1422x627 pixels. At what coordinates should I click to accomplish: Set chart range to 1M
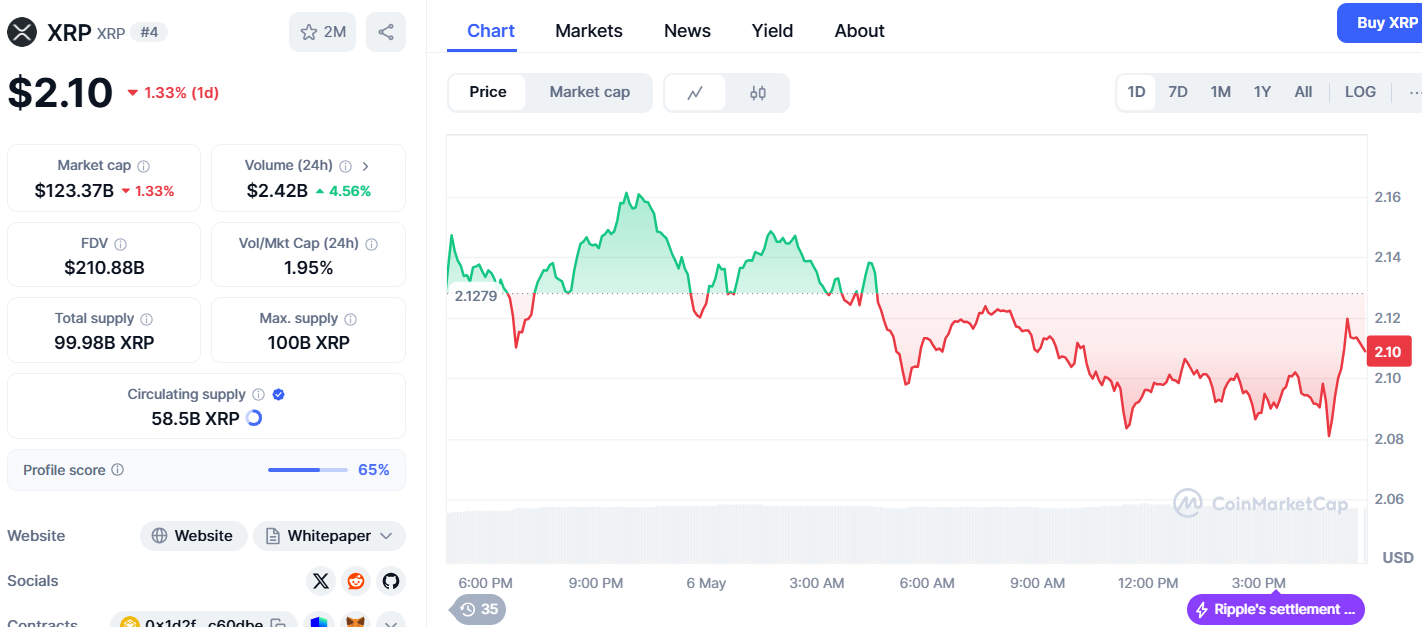[1221, 92]
